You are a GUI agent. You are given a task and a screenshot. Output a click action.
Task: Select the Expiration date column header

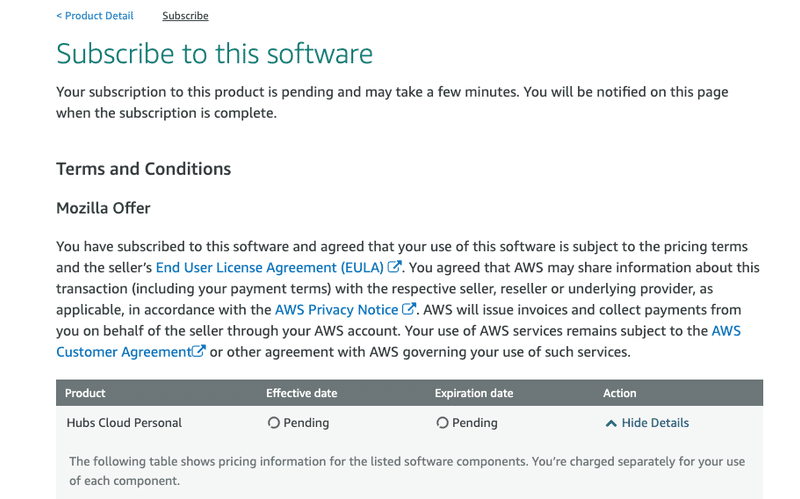click(474, 393)
